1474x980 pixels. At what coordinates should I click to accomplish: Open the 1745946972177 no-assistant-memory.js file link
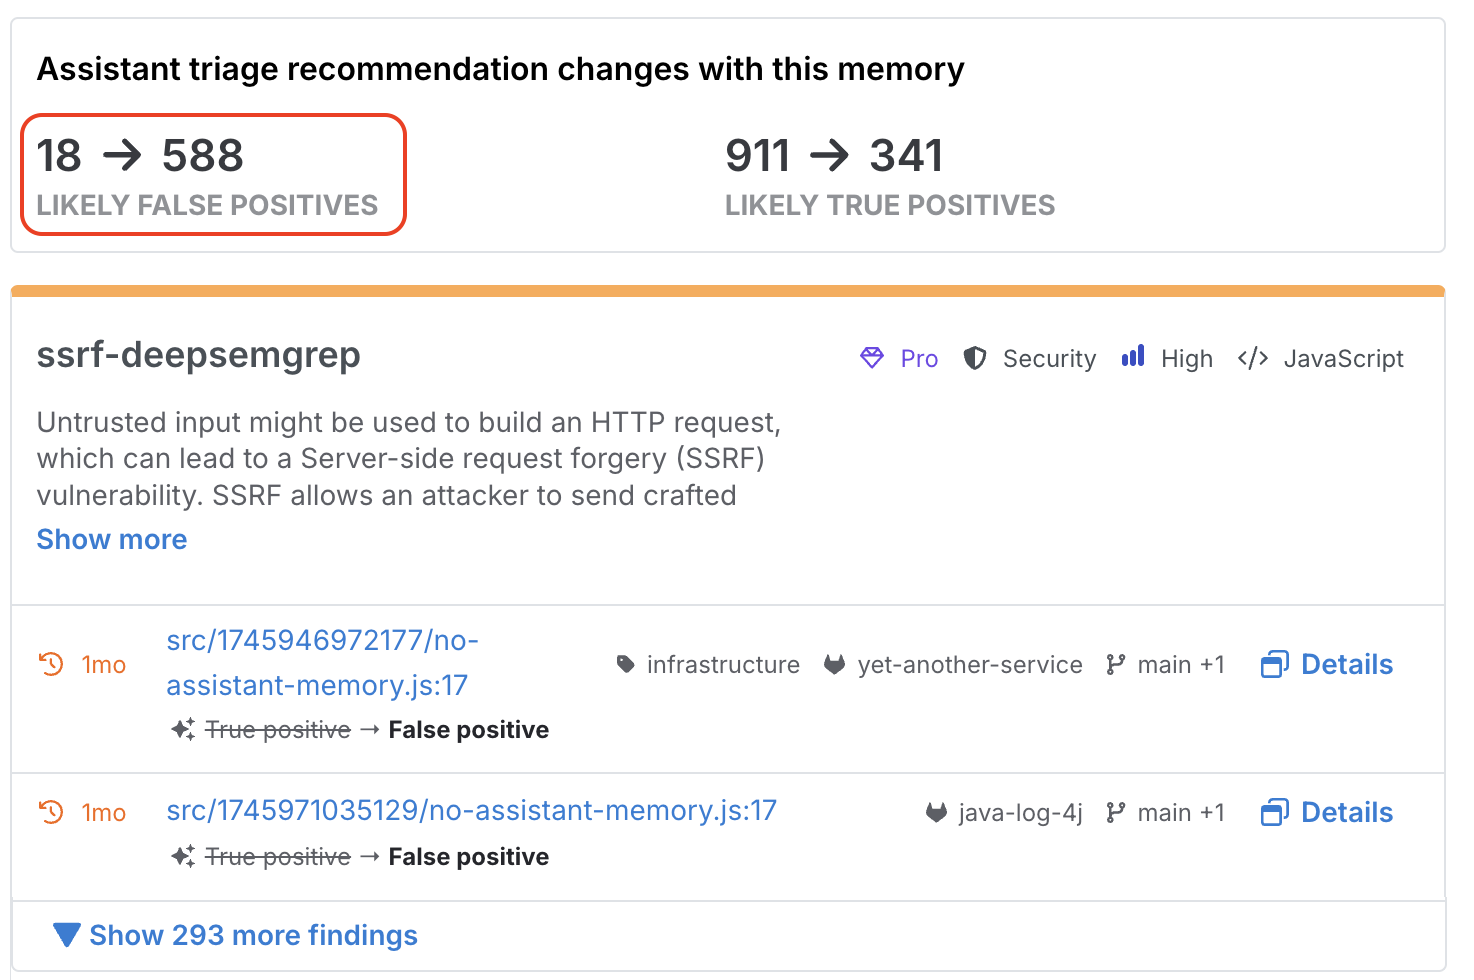point(322,662)
